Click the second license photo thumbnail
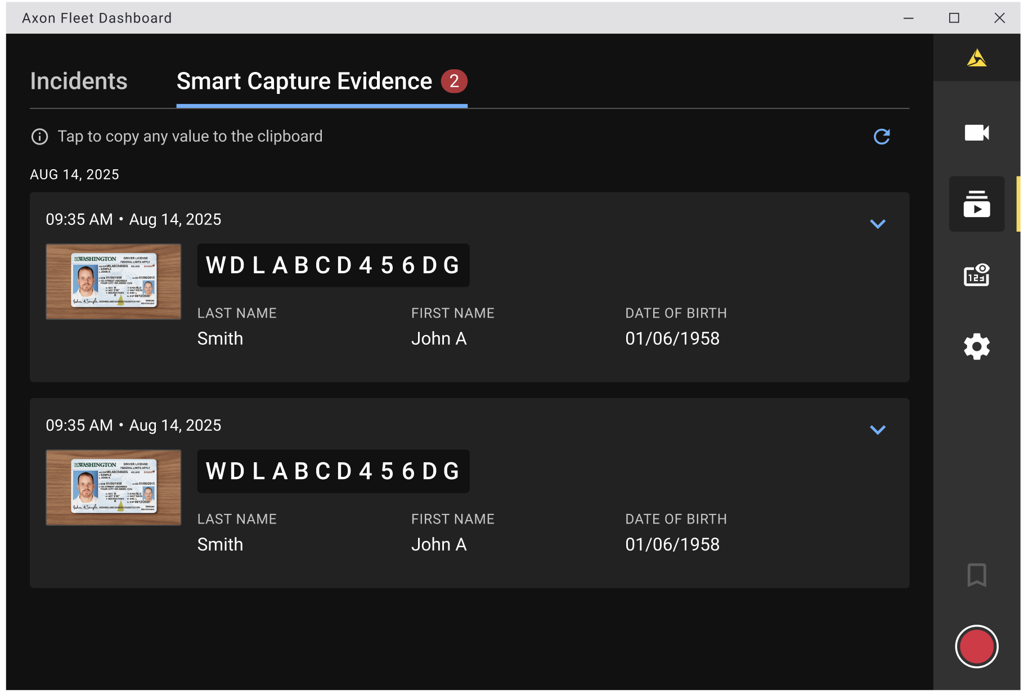Viewport: 1024px width, 695px height. click(x=113, y=487)
